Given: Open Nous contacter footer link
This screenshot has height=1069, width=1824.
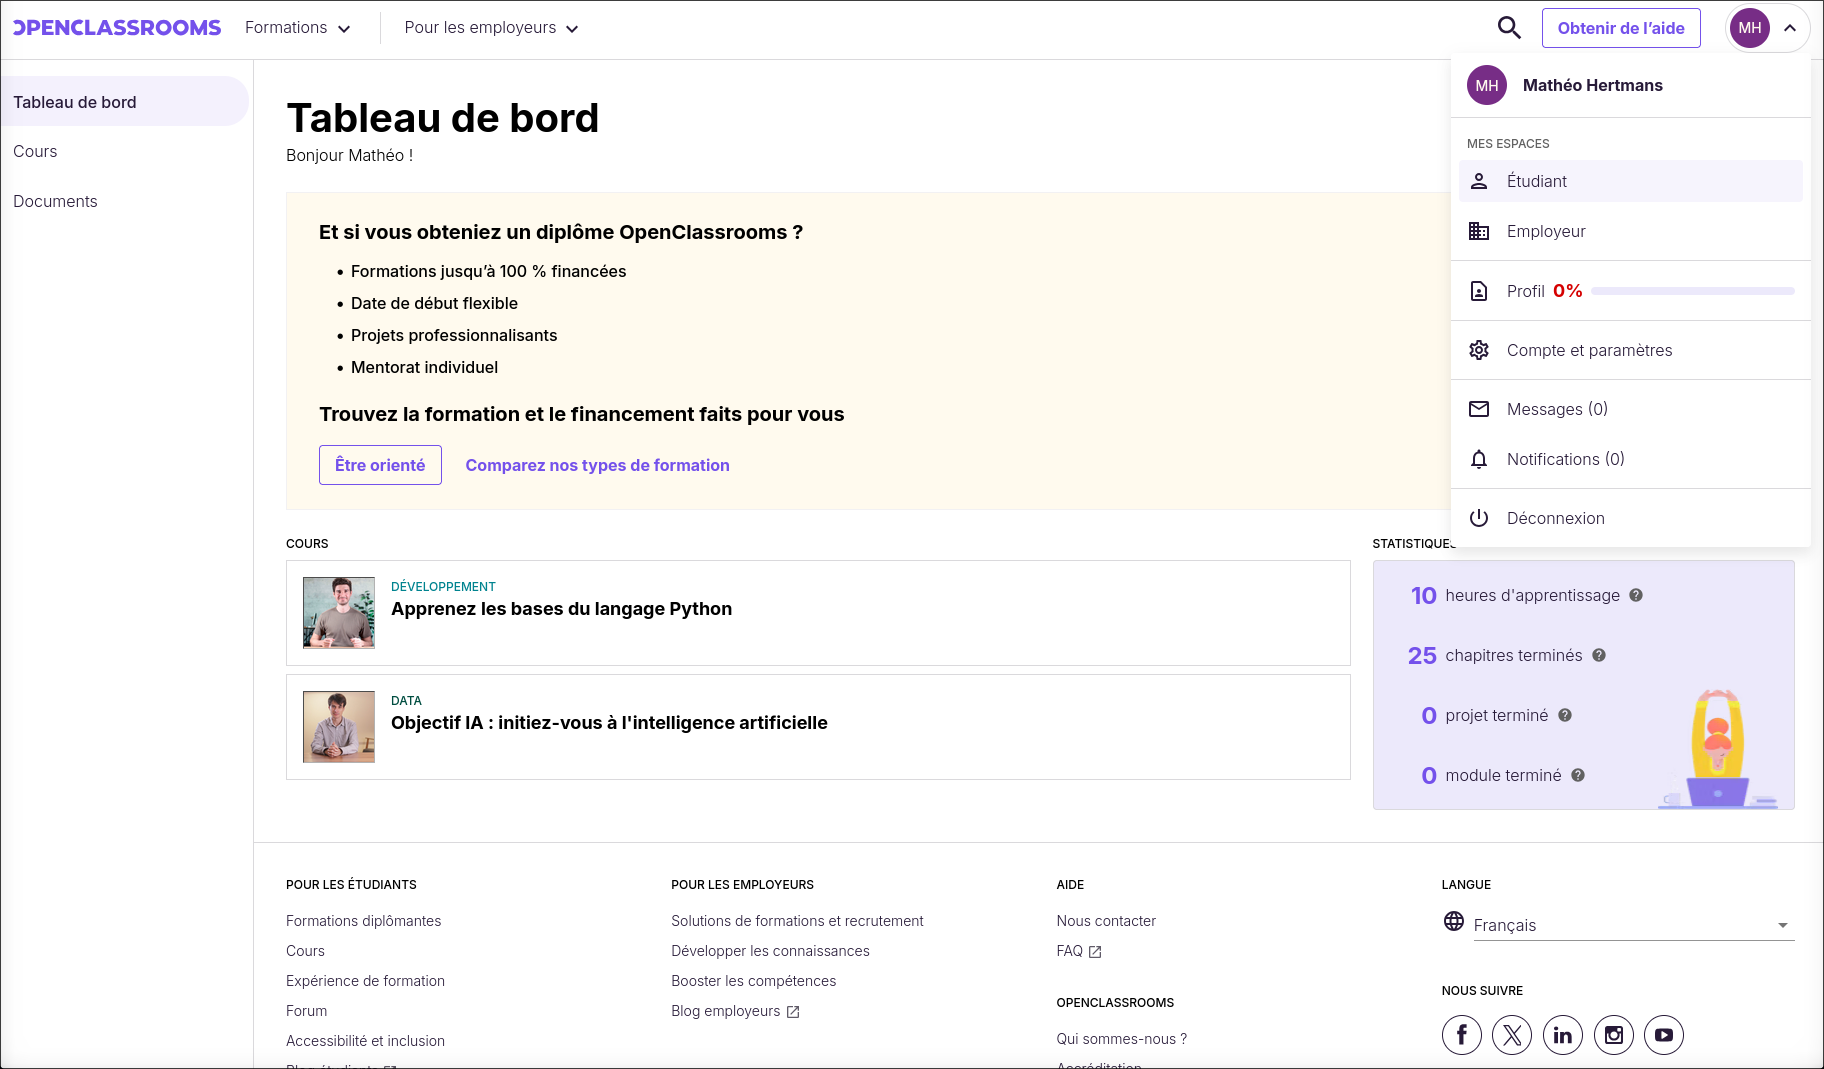Looking at the screenshot, I should [1106, 921].
